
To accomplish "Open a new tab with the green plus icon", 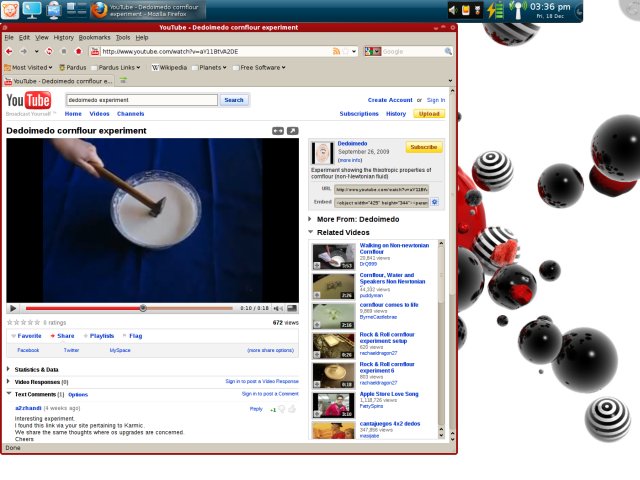I will tap(123, 81).
